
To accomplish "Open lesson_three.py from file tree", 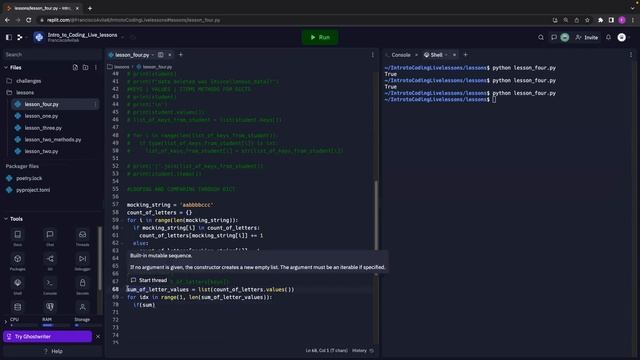I will click(43, 128).
